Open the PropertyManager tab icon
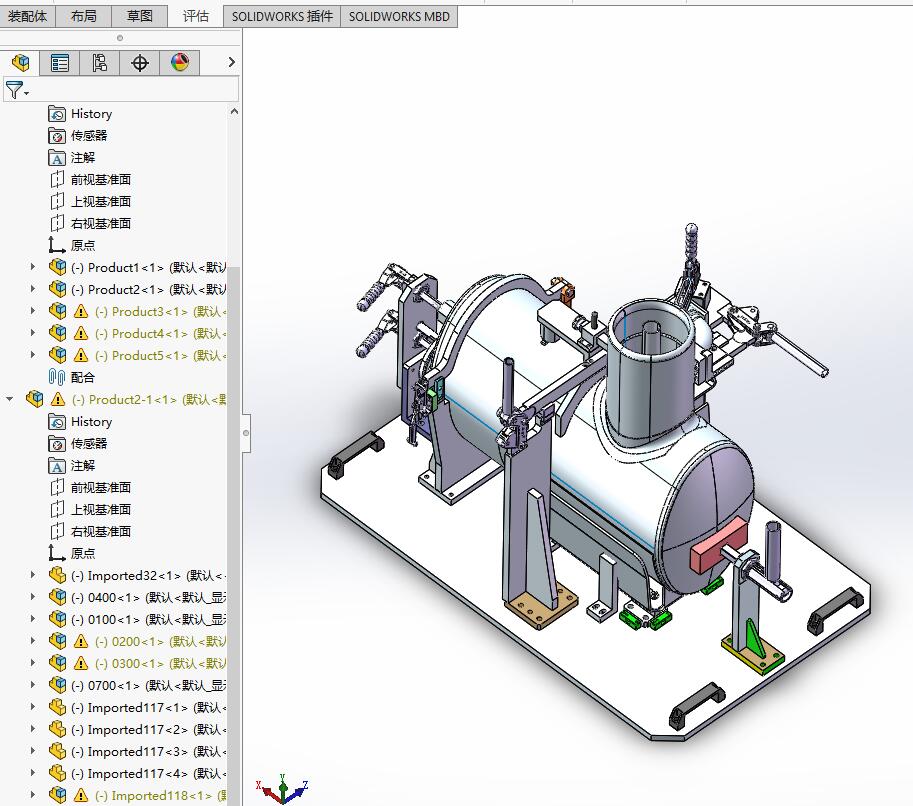Image resolution: width=913 pixels, height=806 pixels. [x=59, y=62]
